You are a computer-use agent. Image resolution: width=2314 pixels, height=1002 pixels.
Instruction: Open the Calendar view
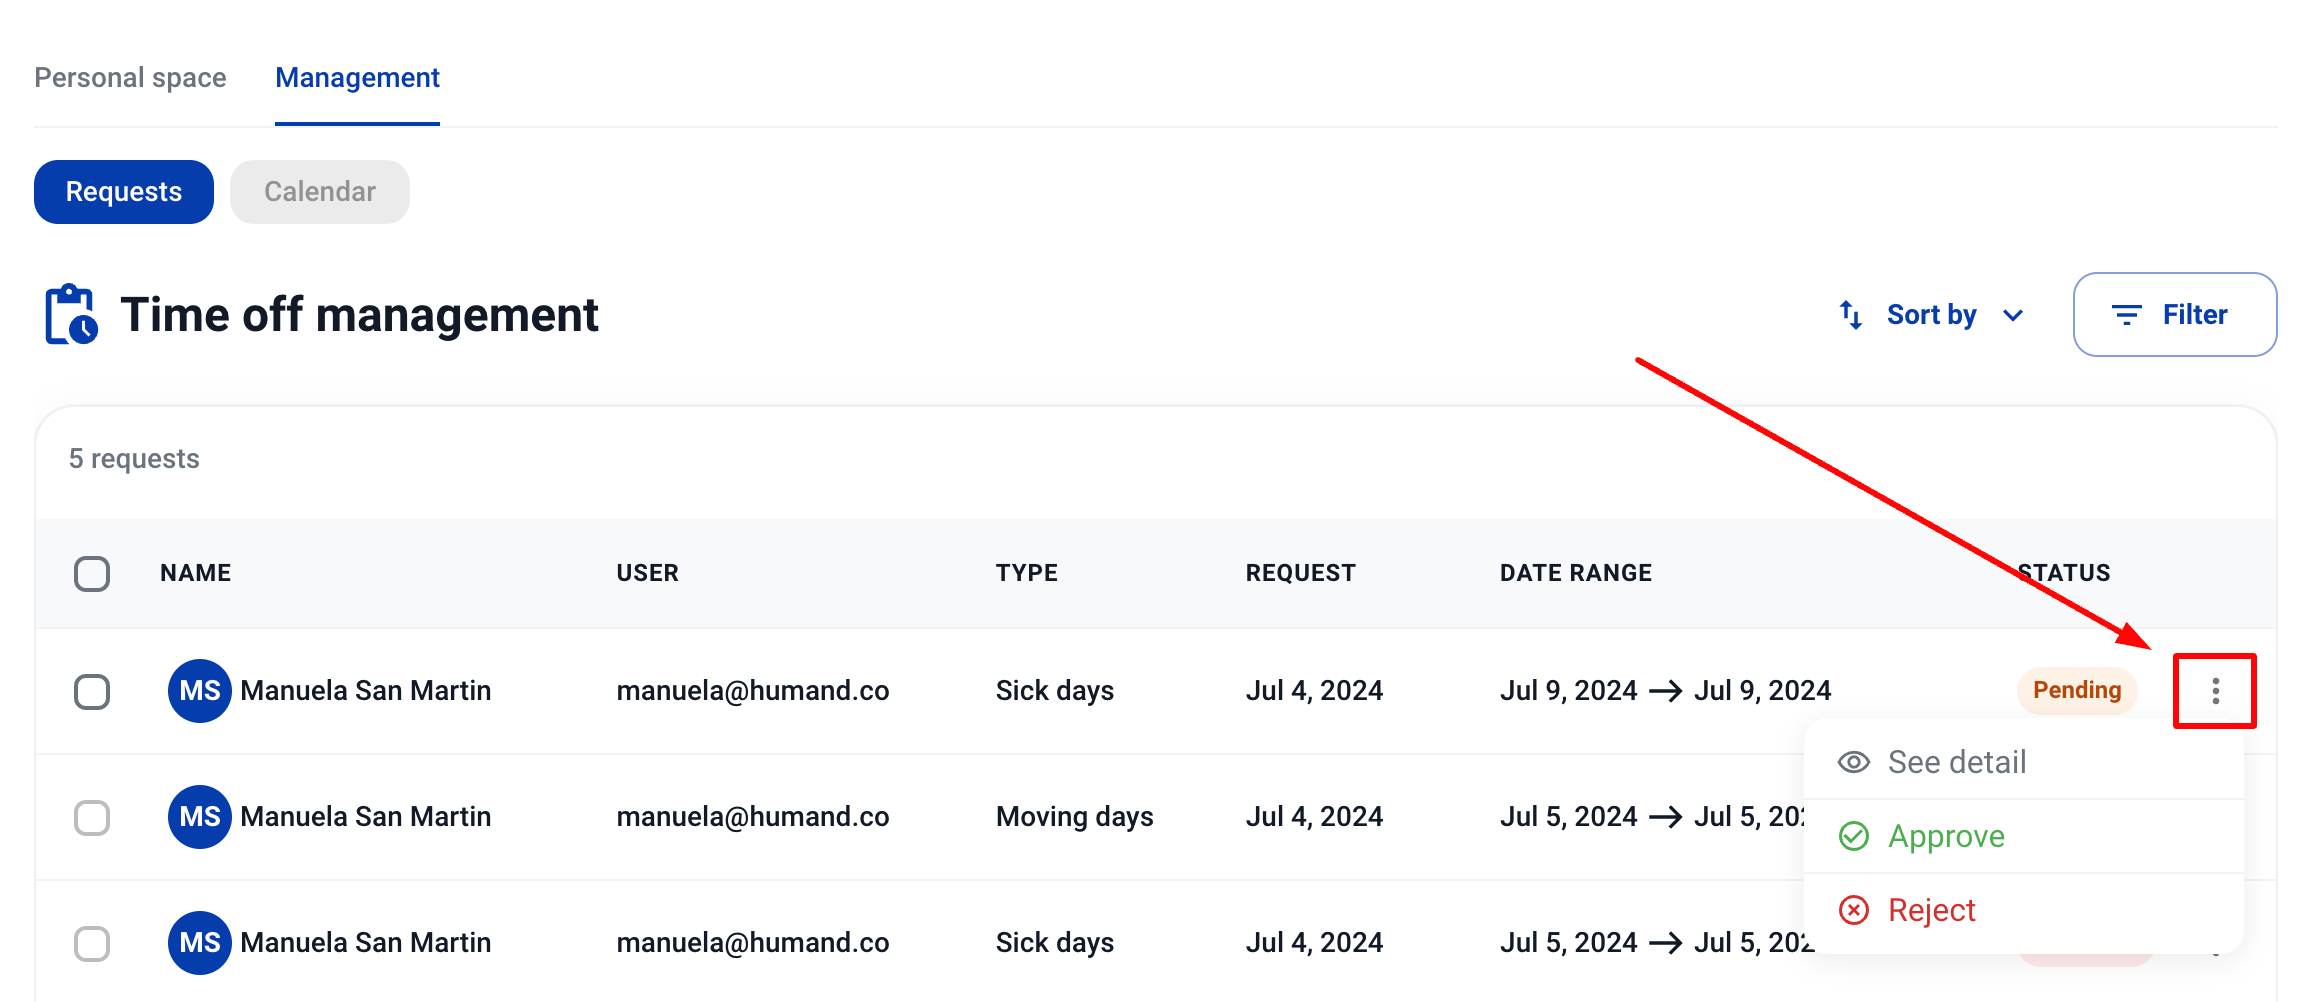pos(319,192)
